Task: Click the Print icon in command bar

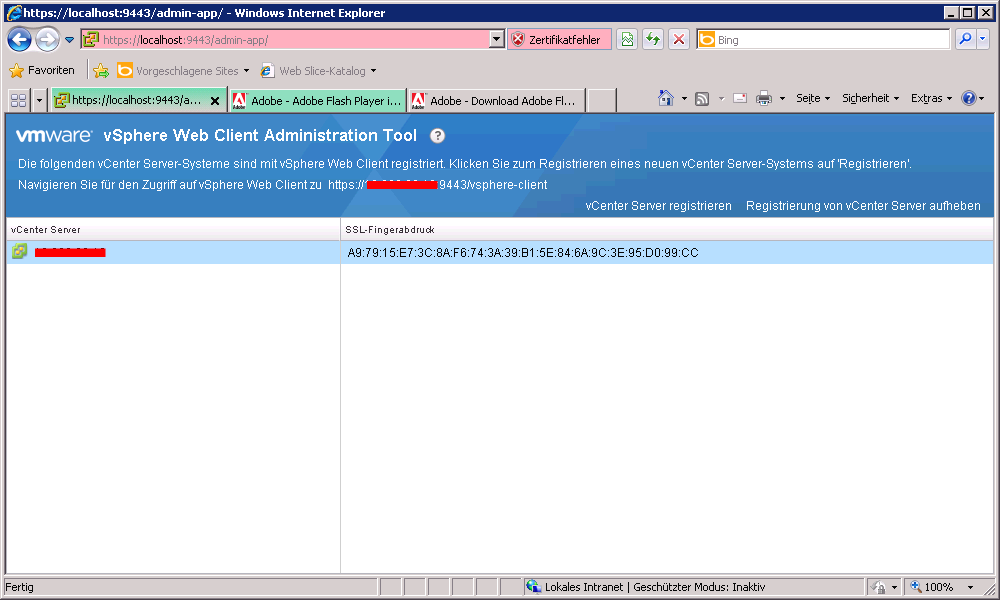Action: tap(764, 99)
